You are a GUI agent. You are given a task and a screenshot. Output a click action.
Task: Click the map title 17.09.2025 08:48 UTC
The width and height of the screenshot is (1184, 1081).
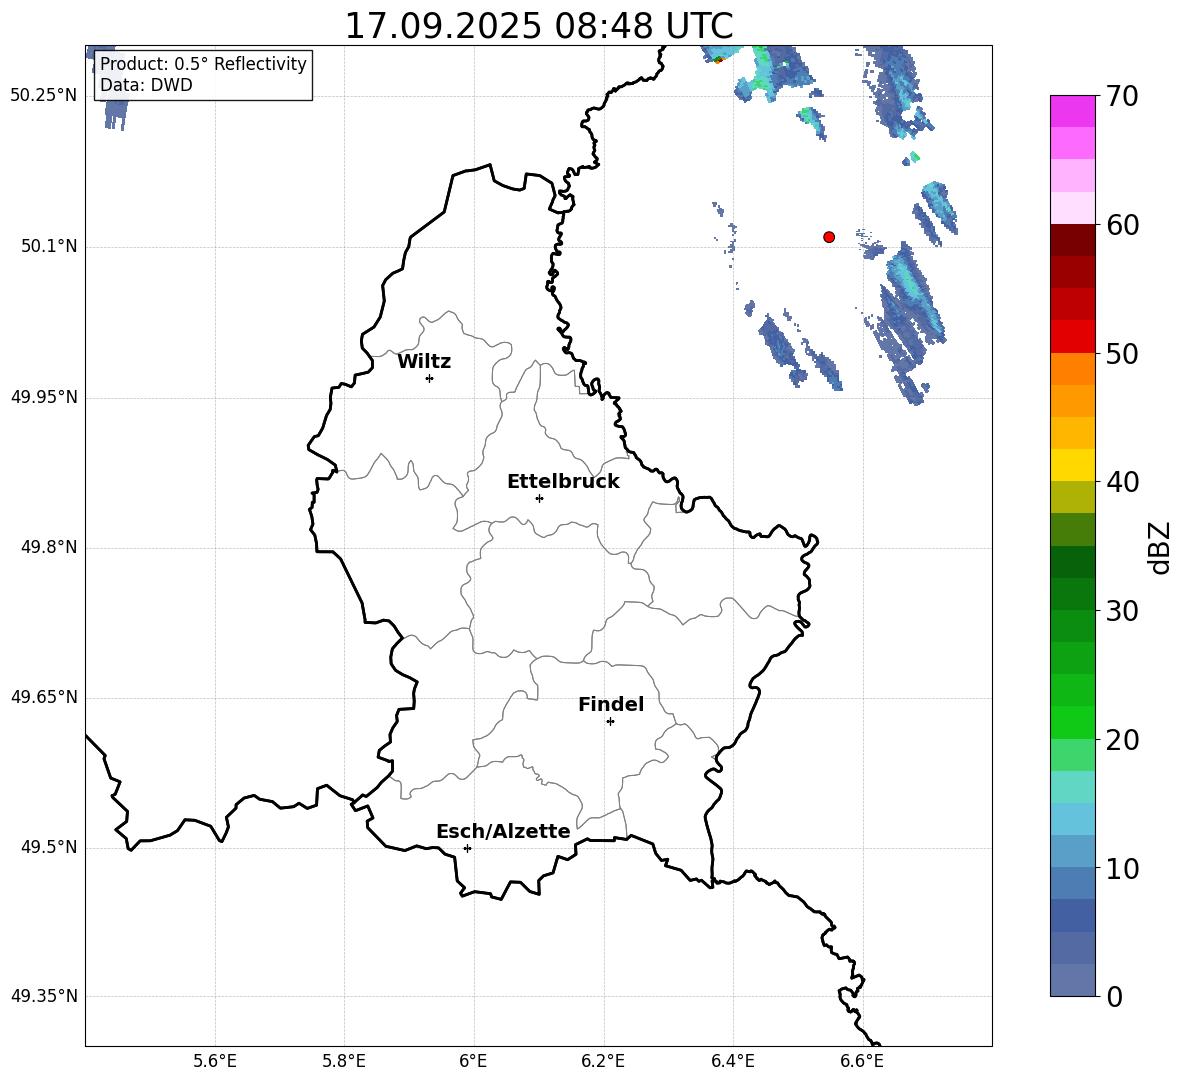coord(539,26)
